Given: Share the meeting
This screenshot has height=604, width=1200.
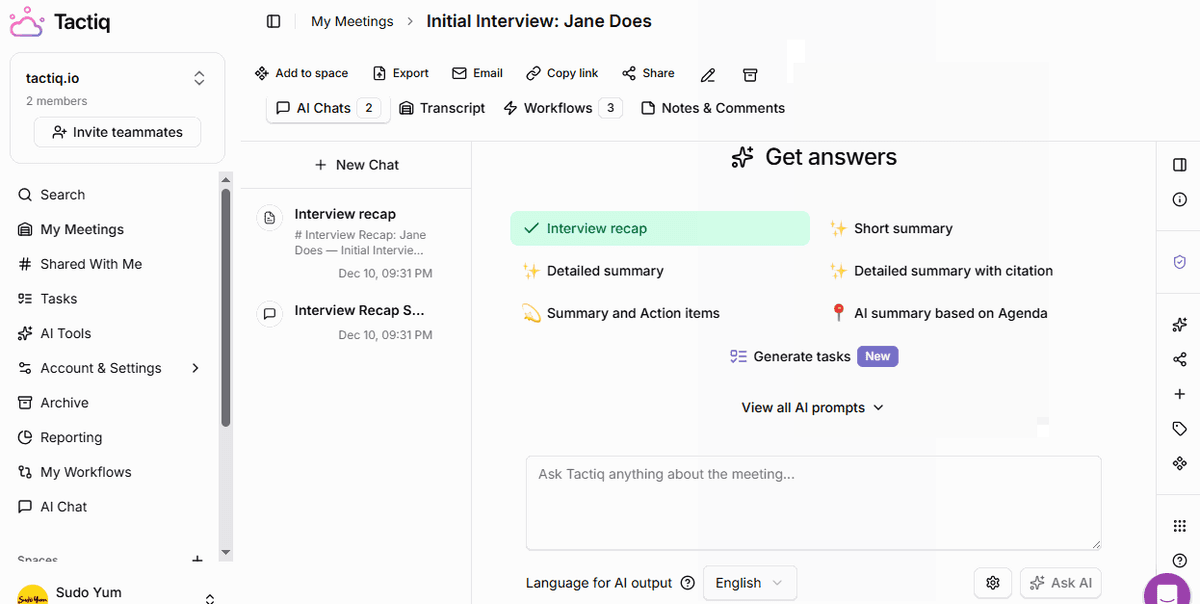Looking at the screenshot, I should click(x=648, y=73).
